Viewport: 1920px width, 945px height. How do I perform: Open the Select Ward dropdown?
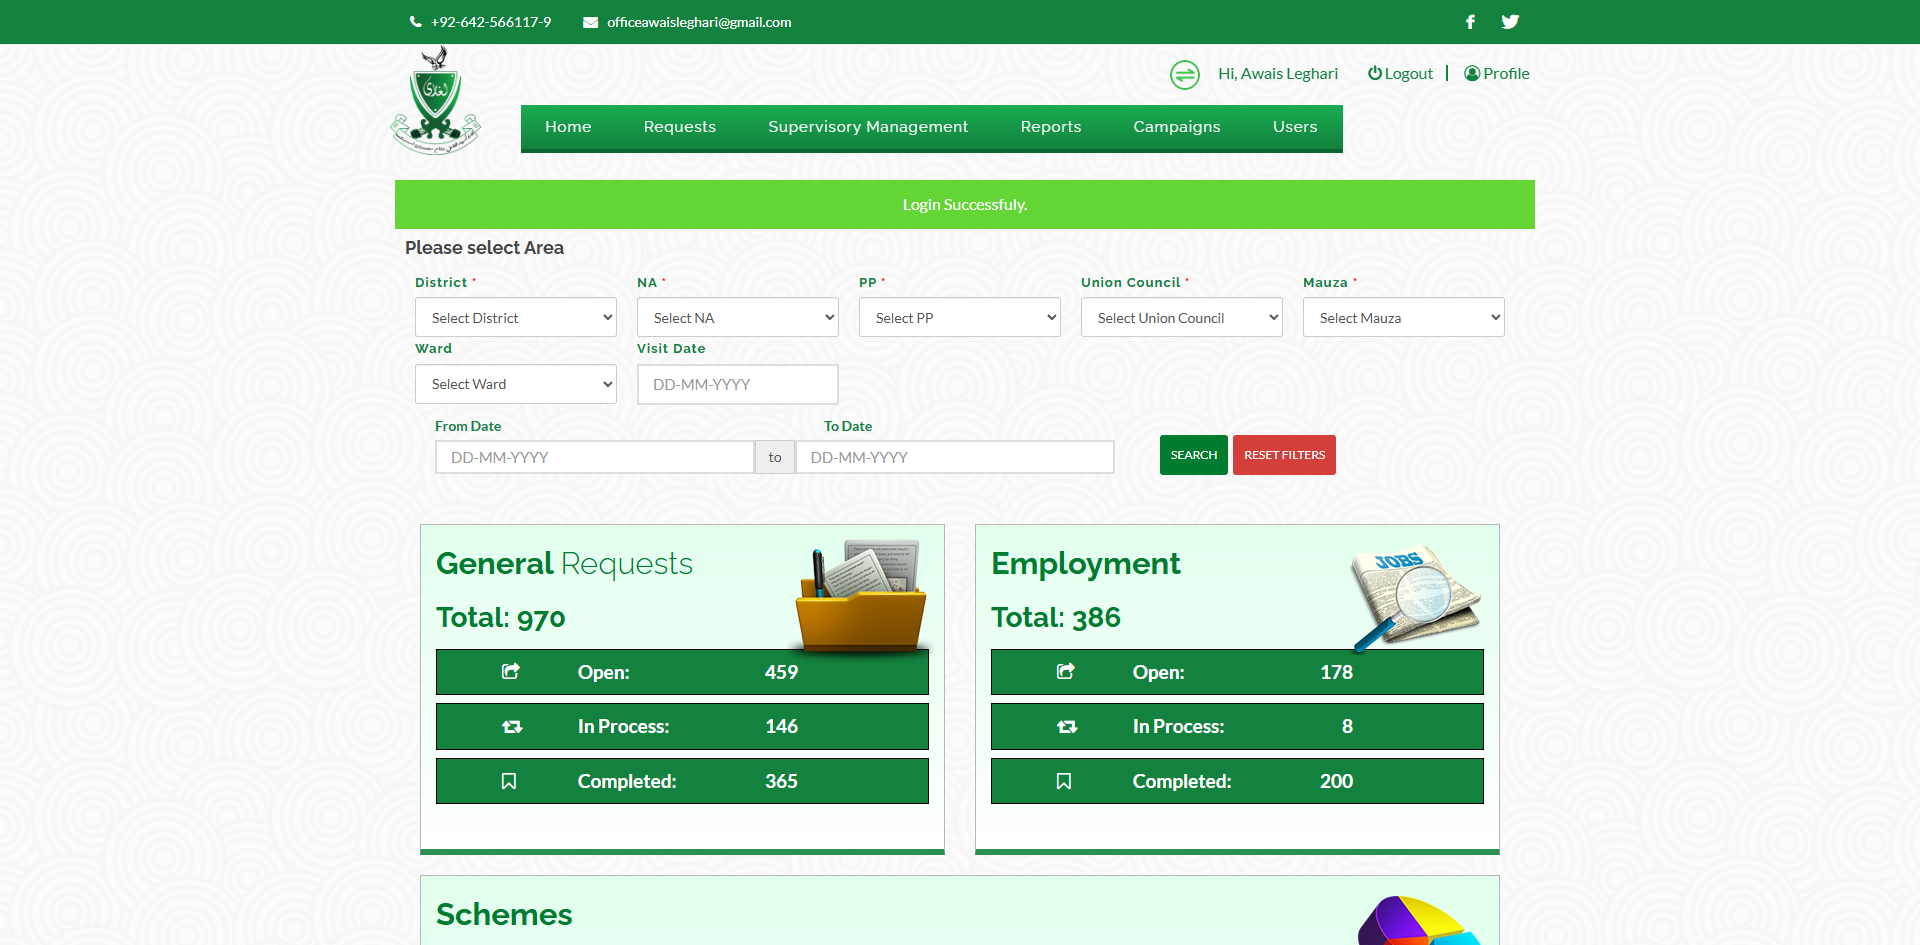(516, 384)
